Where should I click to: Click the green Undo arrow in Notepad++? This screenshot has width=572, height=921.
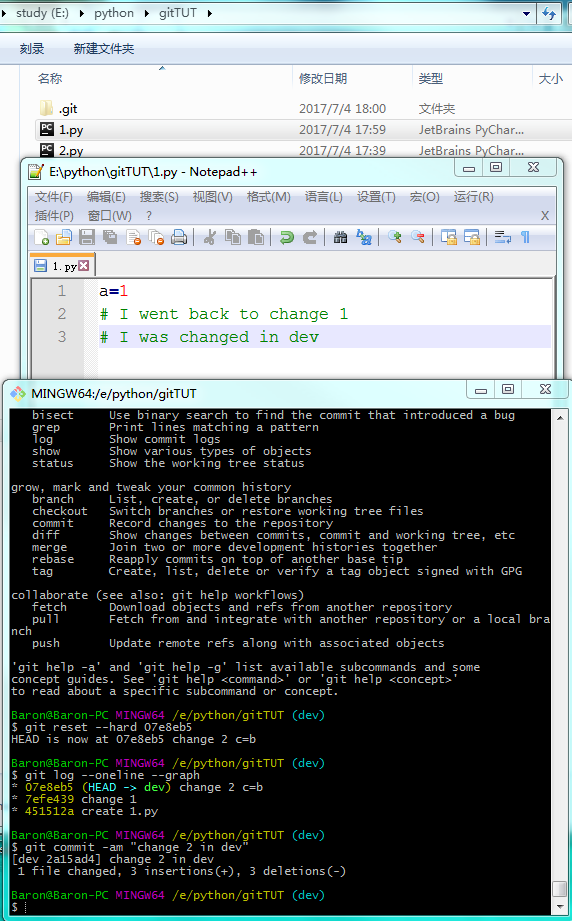tap(287, 237)
